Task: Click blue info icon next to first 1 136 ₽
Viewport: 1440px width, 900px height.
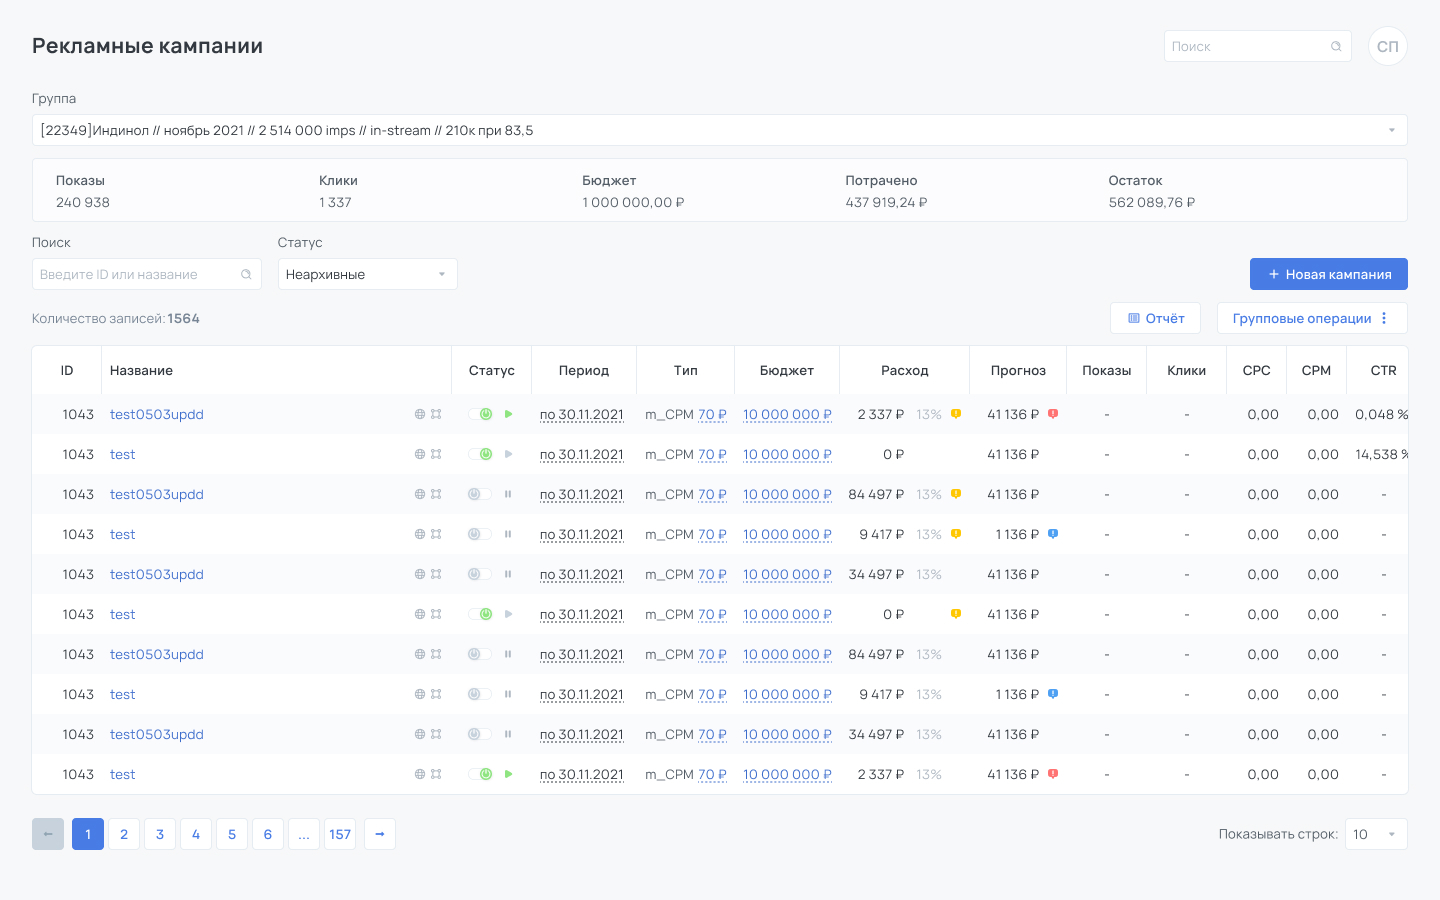Action: (x=1053, y=534)
